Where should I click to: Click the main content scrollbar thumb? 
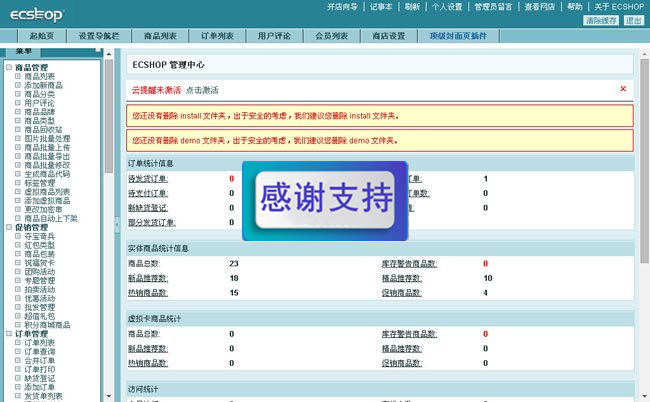coord(644,161)
